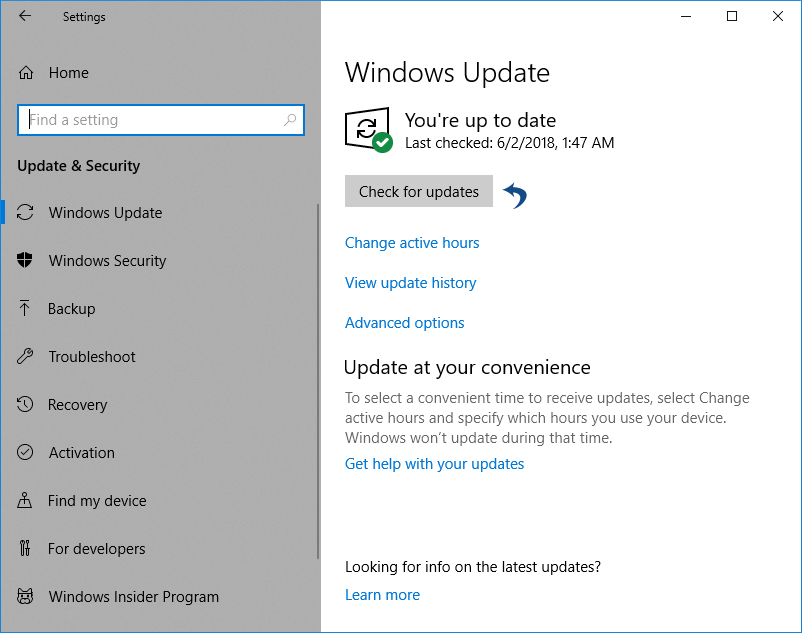Click the Activation checkmark circle icon

coord(25,453)
